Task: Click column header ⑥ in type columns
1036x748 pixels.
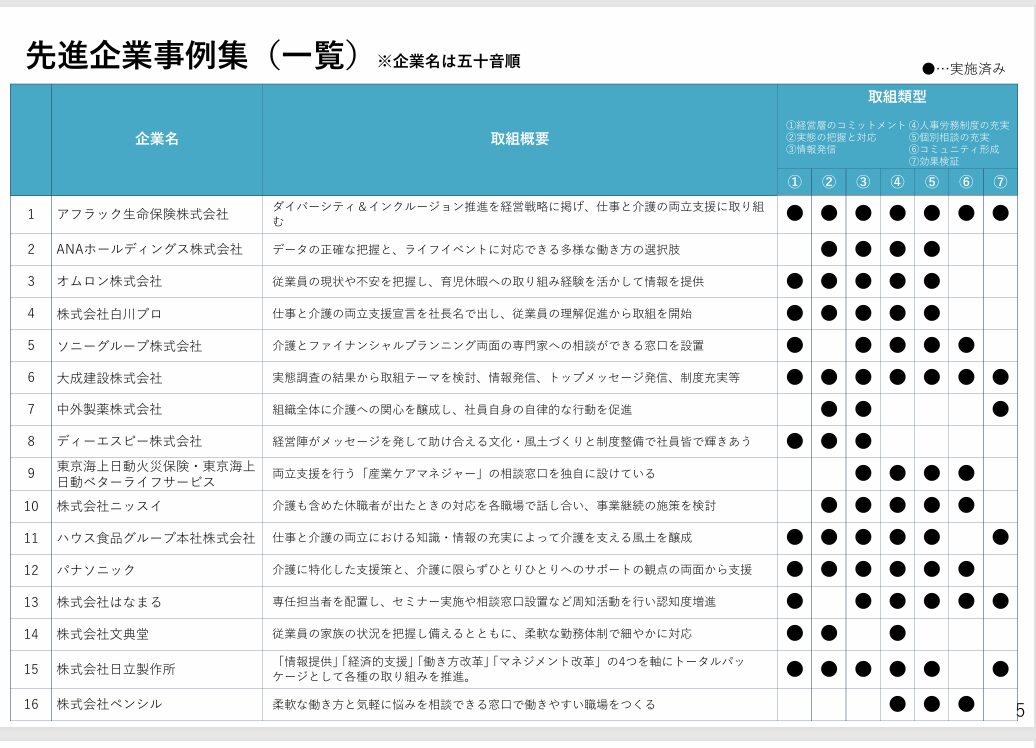Action: coord(966,182)
